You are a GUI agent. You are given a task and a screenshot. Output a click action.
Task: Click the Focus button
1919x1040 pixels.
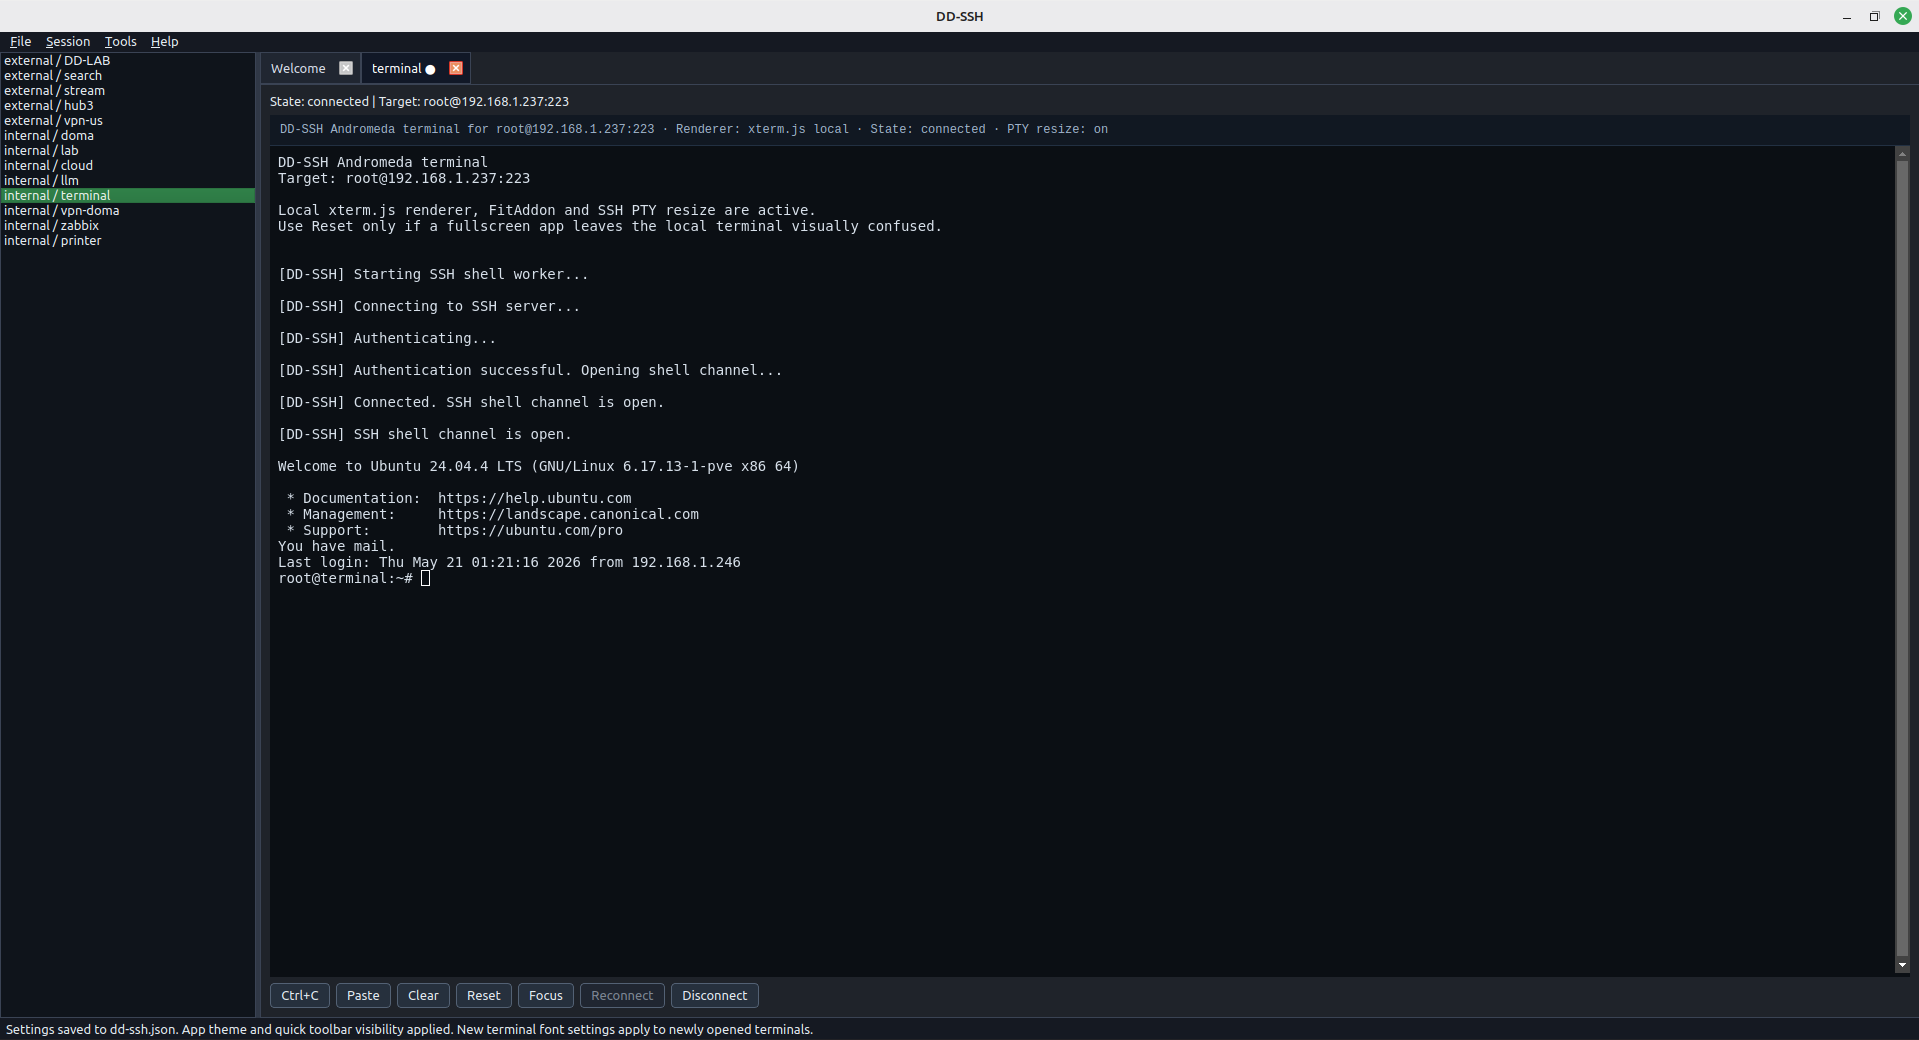pos(546,995)
